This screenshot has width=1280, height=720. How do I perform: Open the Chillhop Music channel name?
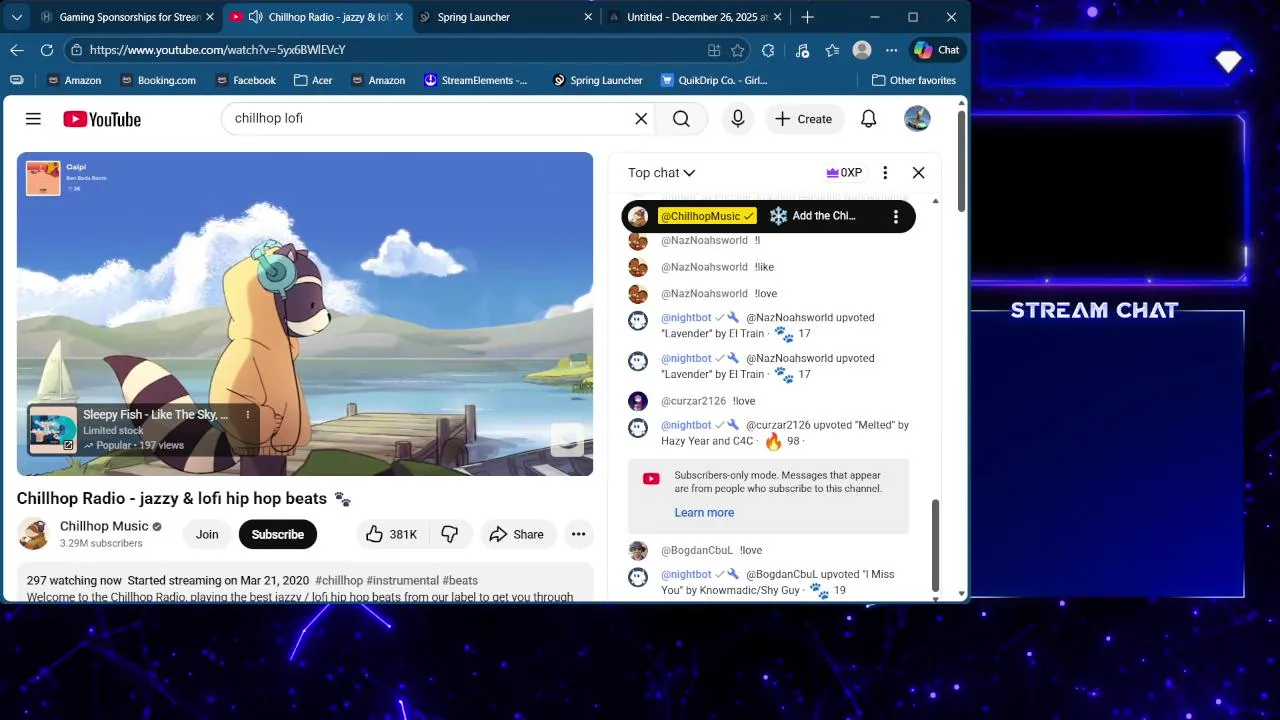click(x=104, y=526)
